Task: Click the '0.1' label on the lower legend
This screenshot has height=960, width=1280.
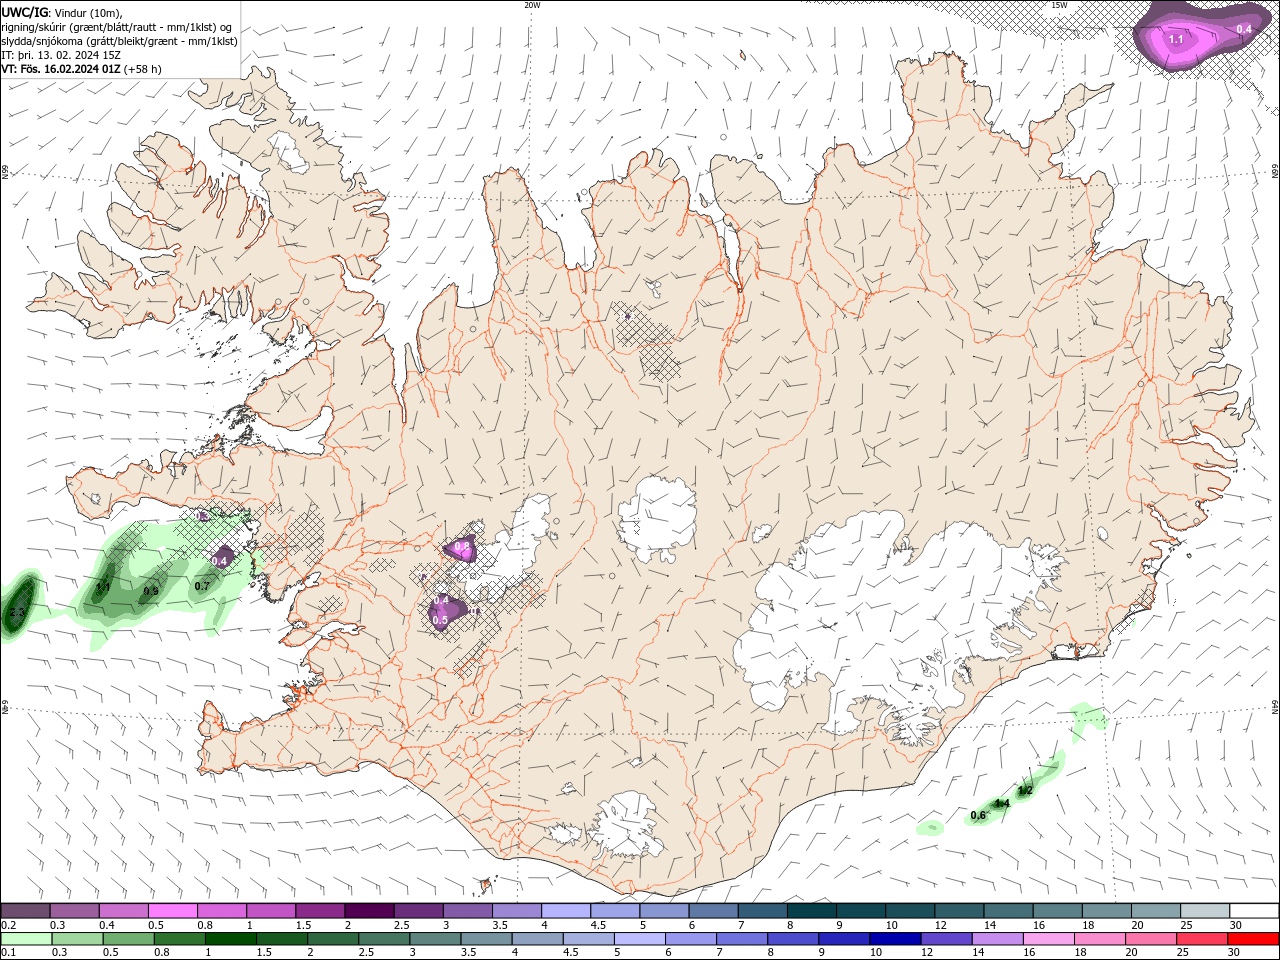Action: (x=9, y=953)
